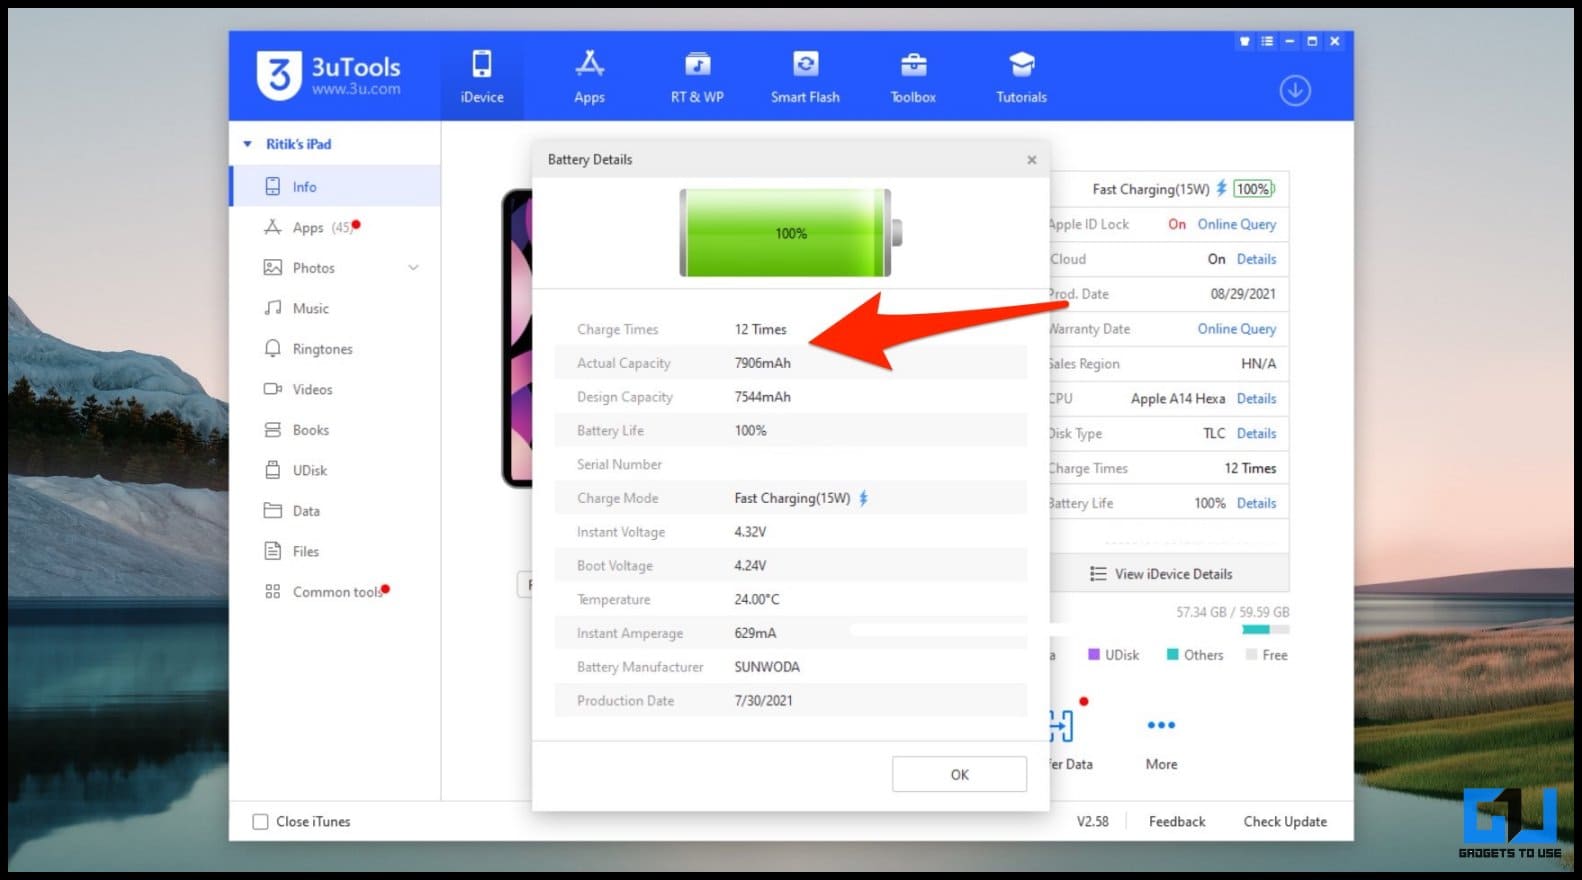Image resolution: width=1582 pixels, height=880 pixels.
Task: Select Music in the sidebar
Action: pyautogui.click(x=336, y=308)
